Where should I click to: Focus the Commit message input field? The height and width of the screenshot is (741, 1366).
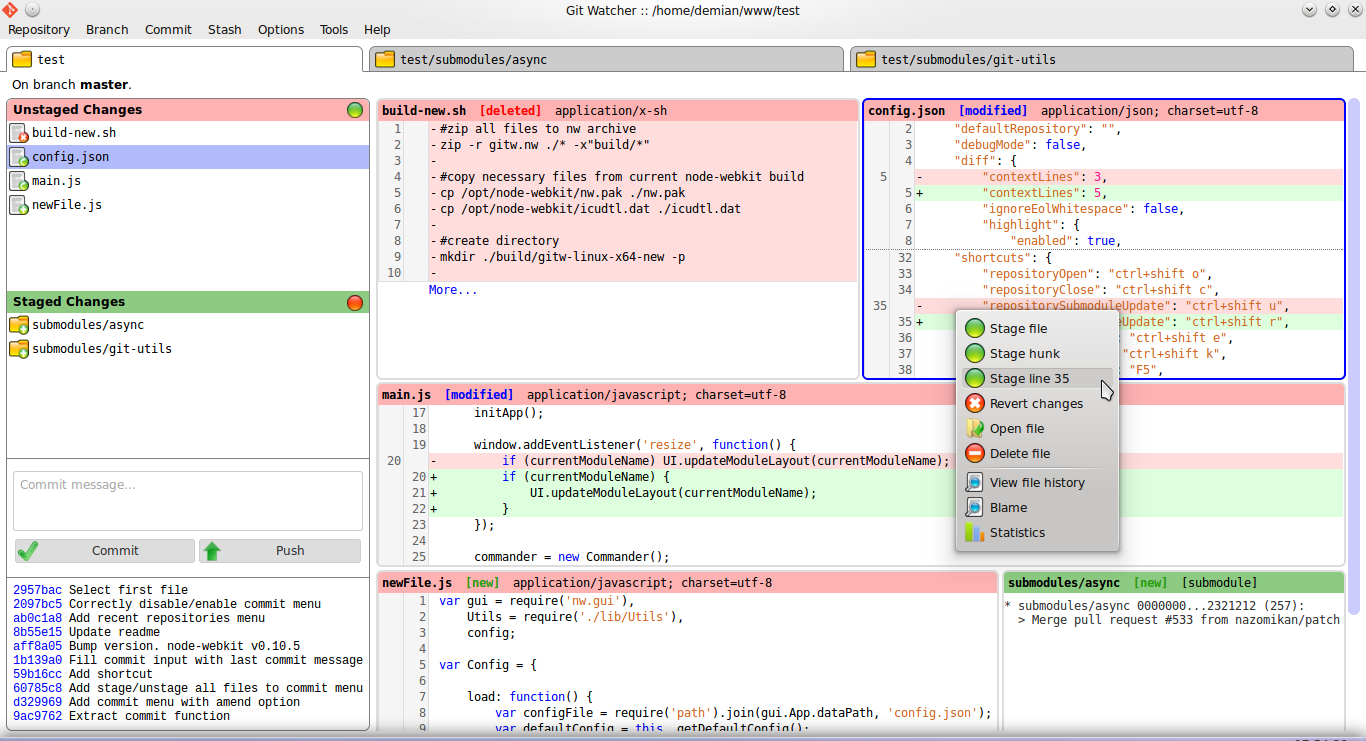coord(188,500)
